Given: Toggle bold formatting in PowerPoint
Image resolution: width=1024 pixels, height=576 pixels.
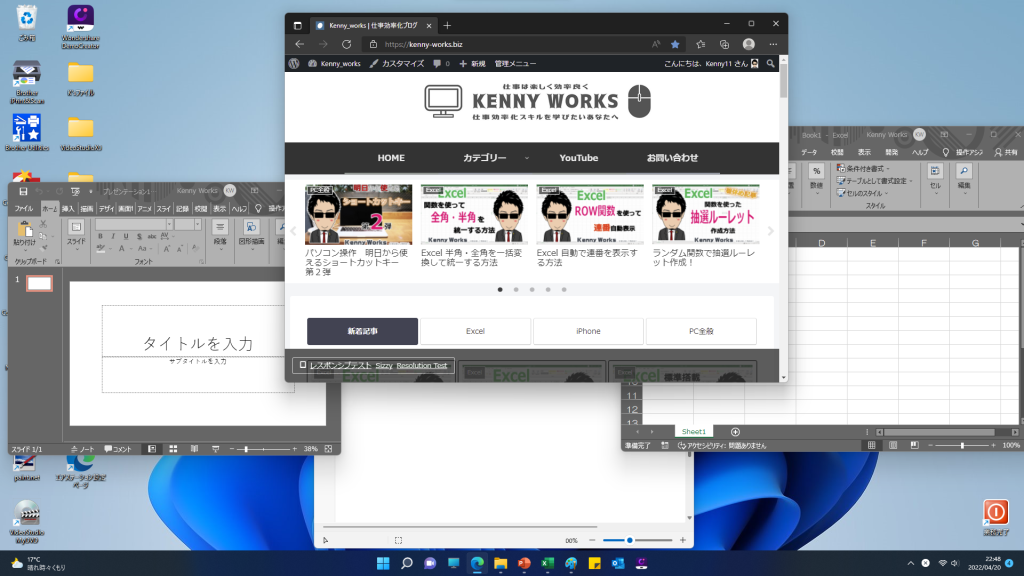Looking at the screenshot, I should coord(100,237).
